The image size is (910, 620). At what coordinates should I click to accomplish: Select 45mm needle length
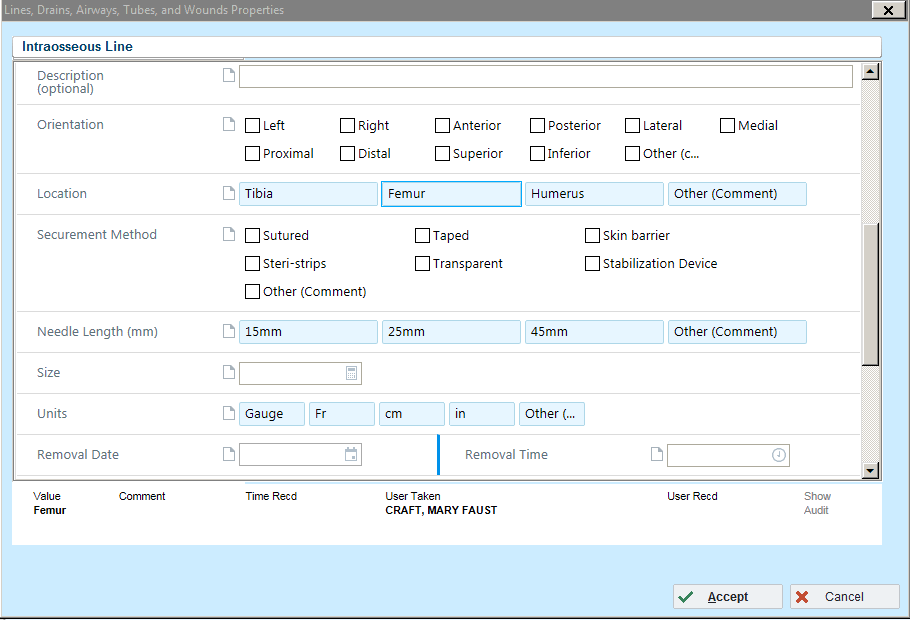594,332
